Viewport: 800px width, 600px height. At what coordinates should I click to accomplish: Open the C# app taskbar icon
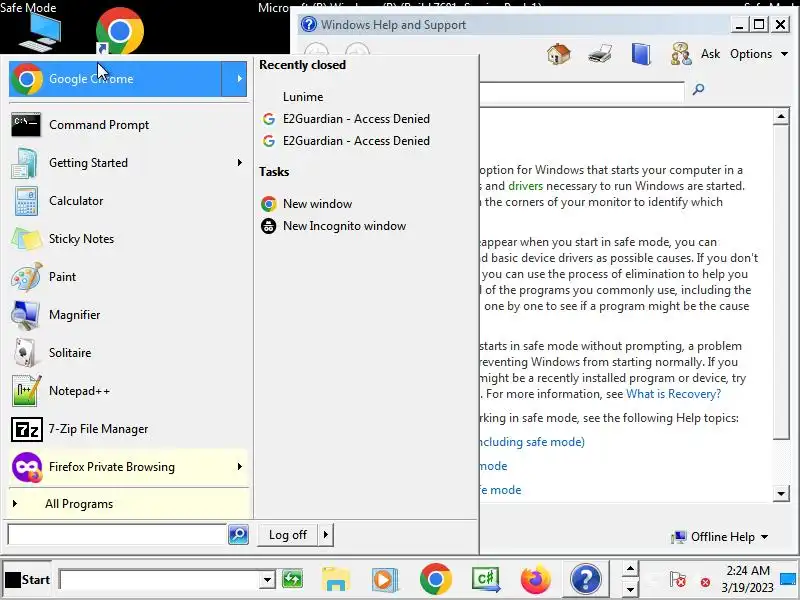[x=486, y=580]
